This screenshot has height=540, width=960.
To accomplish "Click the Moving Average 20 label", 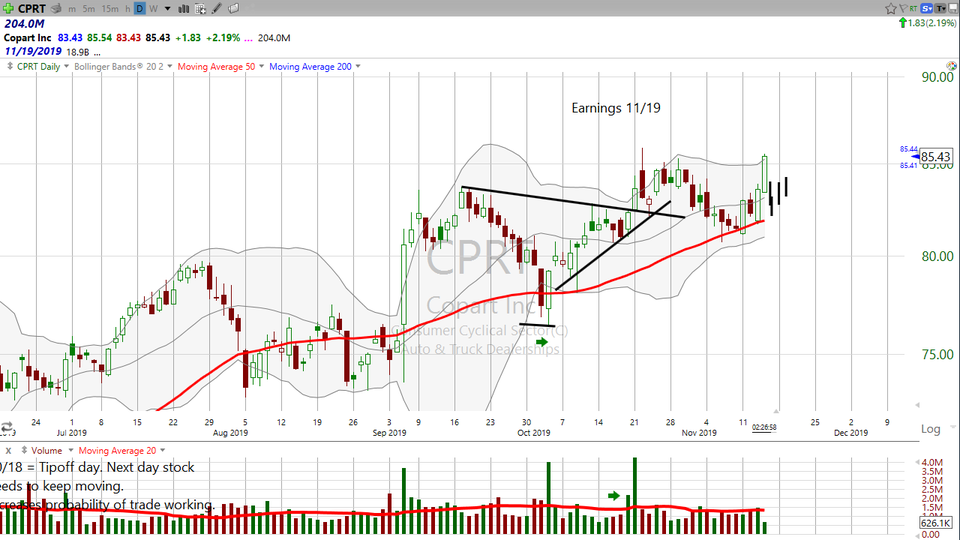I will [x=117, y=451].
